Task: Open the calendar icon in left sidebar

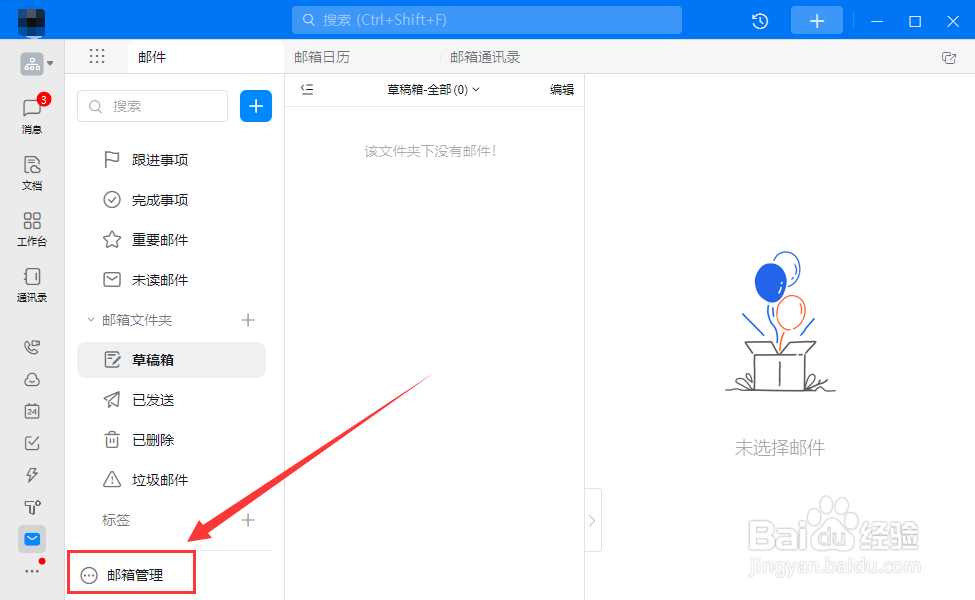Action: click(x=31, y=411)
